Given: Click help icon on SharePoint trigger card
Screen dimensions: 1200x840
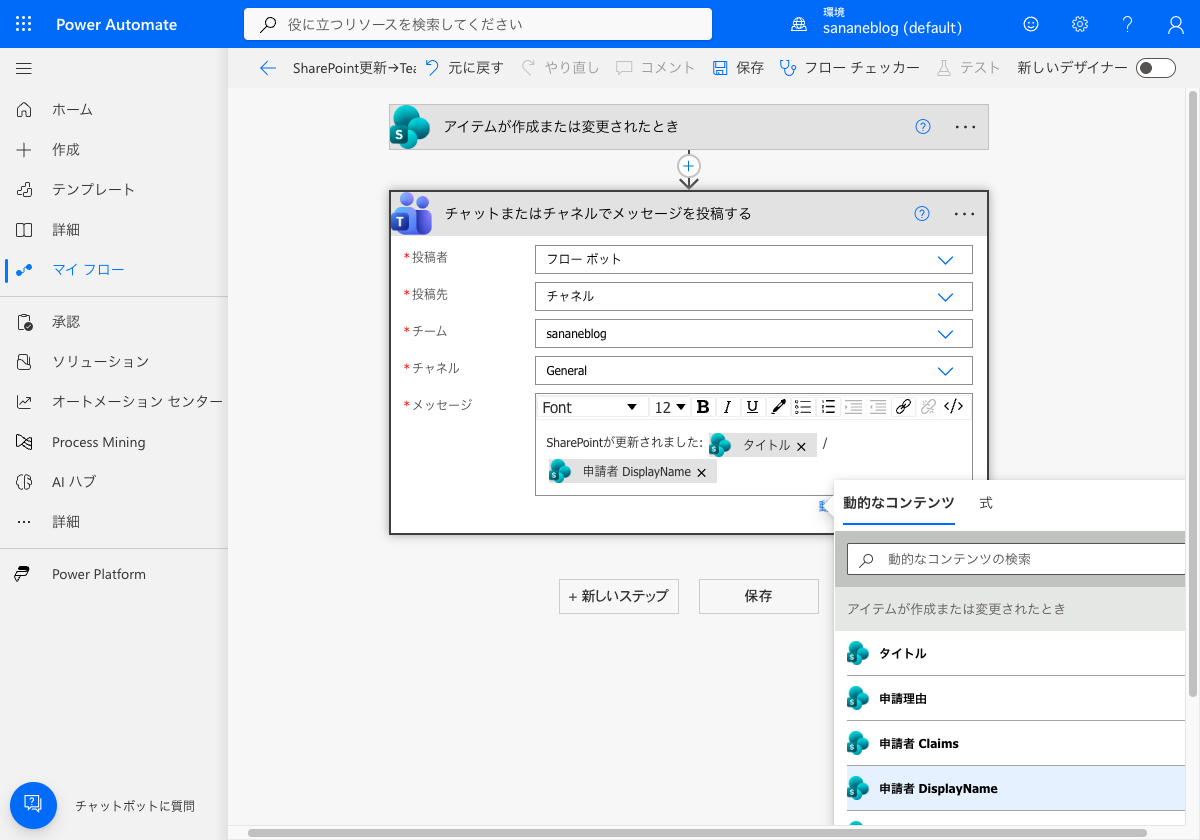Looking at the screenshot, I should click(x=923, y=127).
